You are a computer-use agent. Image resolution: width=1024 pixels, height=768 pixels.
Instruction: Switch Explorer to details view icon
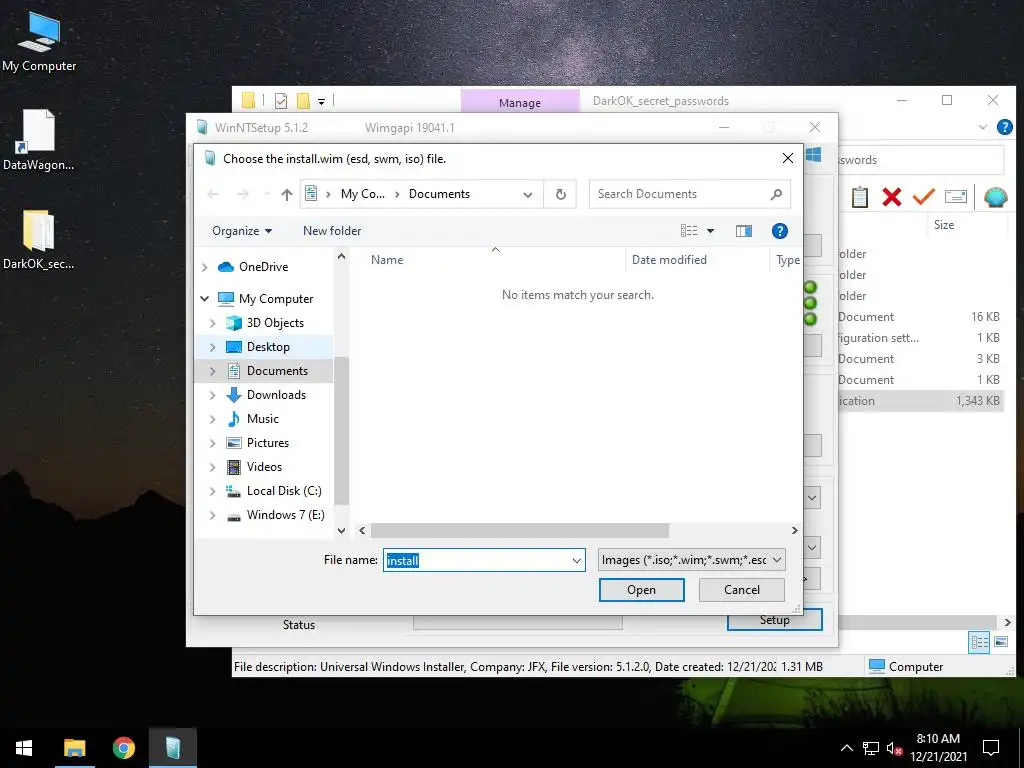coord(980,642)
